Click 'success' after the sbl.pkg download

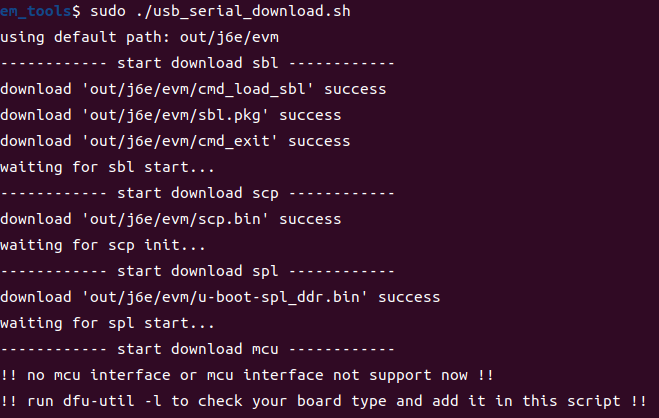[x=314, y=115]
